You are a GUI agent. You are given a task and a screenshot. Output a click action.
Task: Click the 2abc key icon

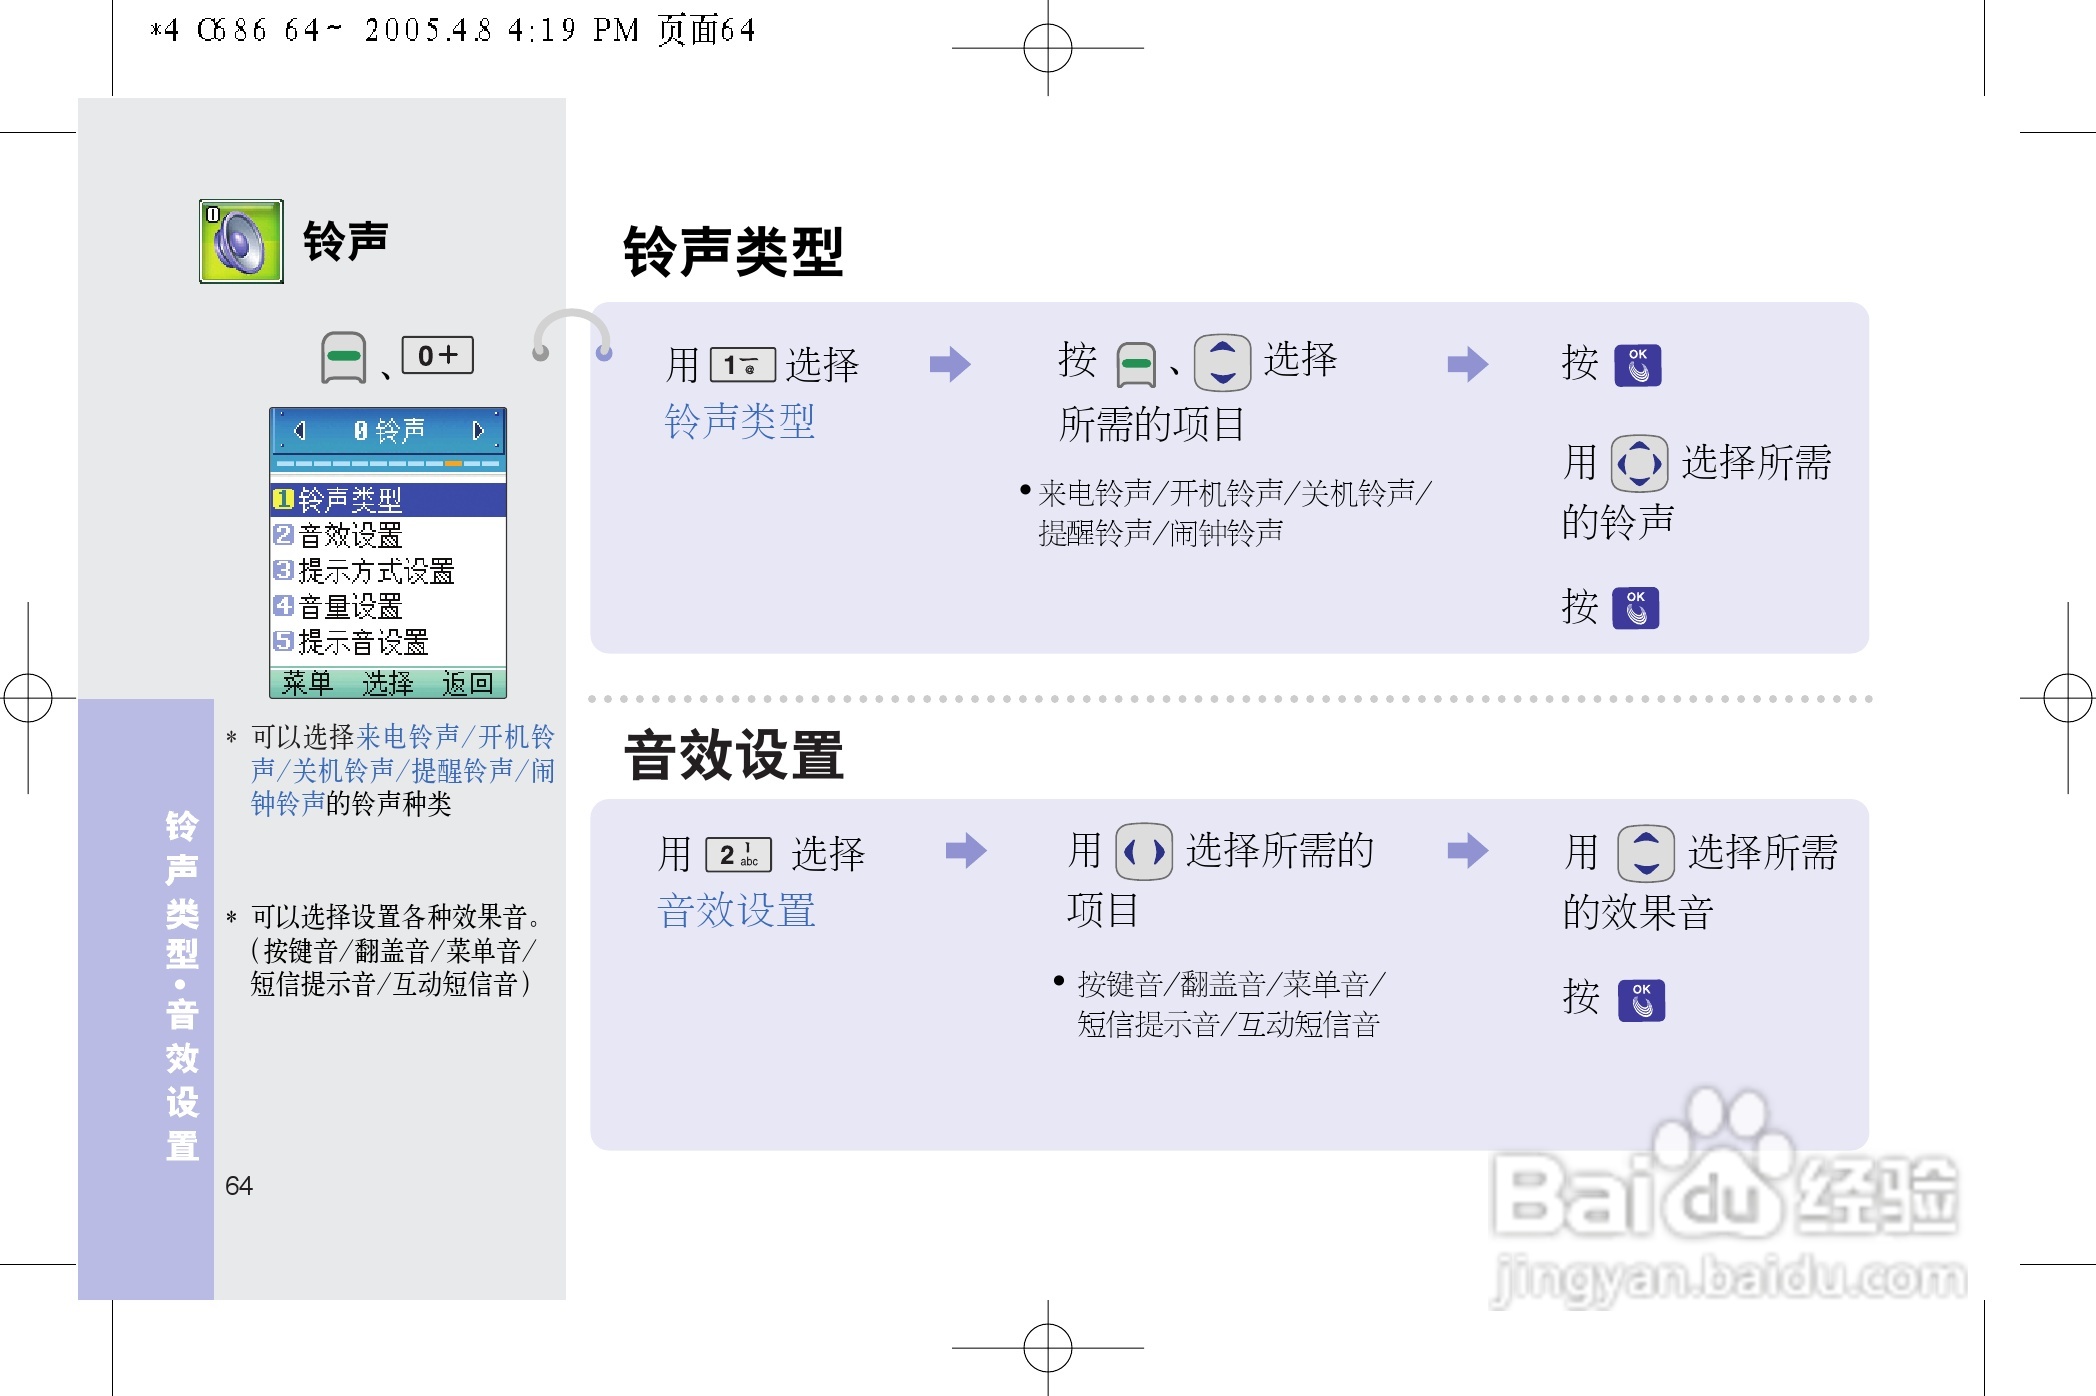pyautogui.click(x=738, y=855)
